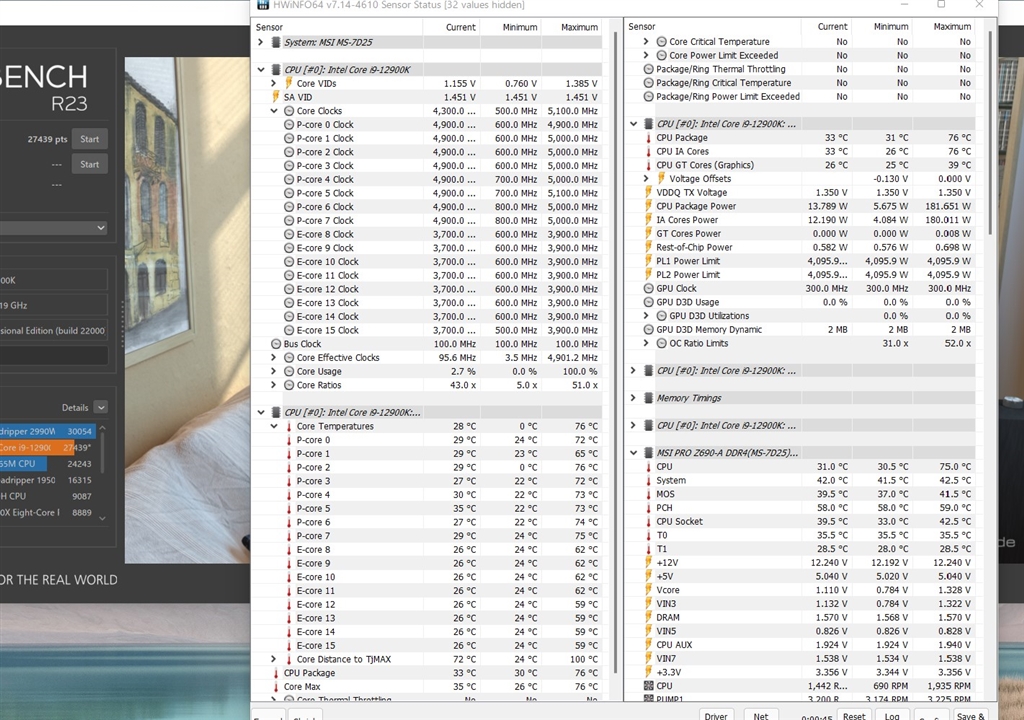Click the lightning icon of CPU Package Power
Viewport: 1024px width, 720px height.
click(648, 206)
